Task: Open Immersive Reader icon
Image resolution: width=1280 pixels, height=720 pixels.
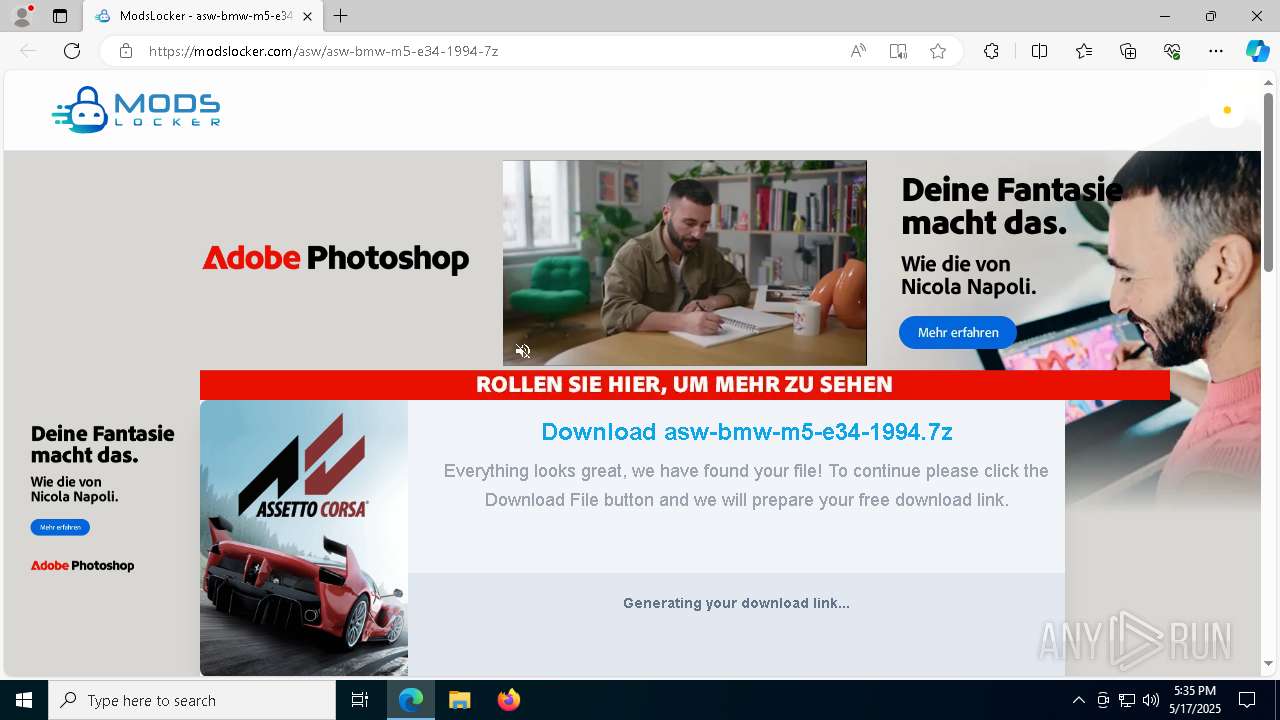Action: [898, 51]
